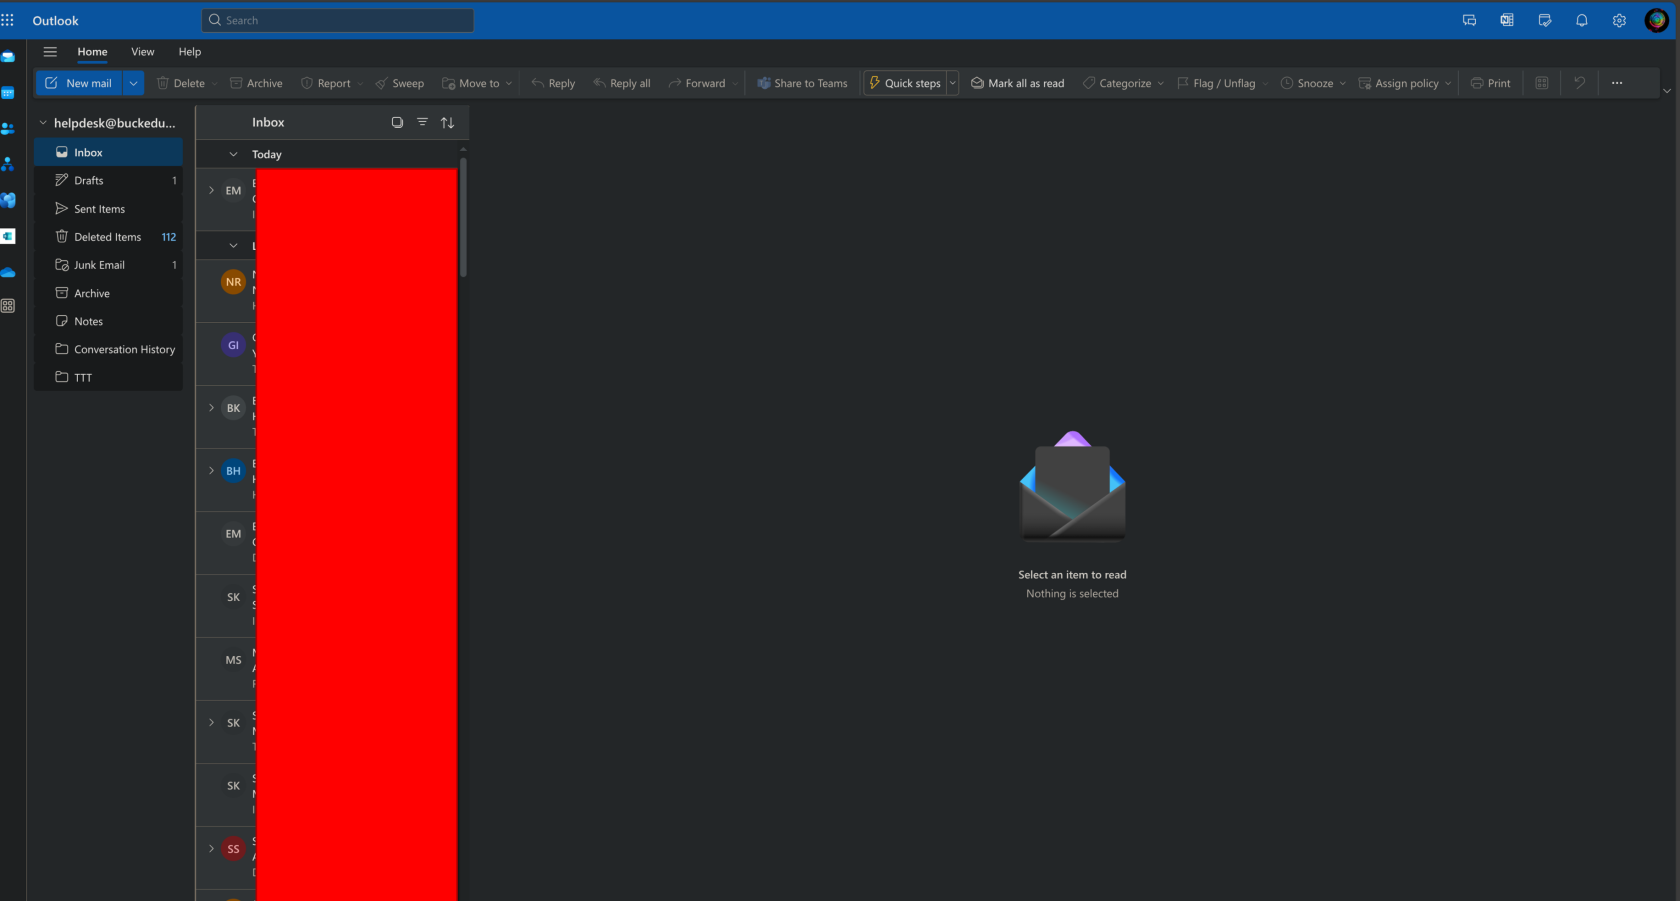1680x901 pixels.
Task: Open the TTT folder
Action: [108, 377]
